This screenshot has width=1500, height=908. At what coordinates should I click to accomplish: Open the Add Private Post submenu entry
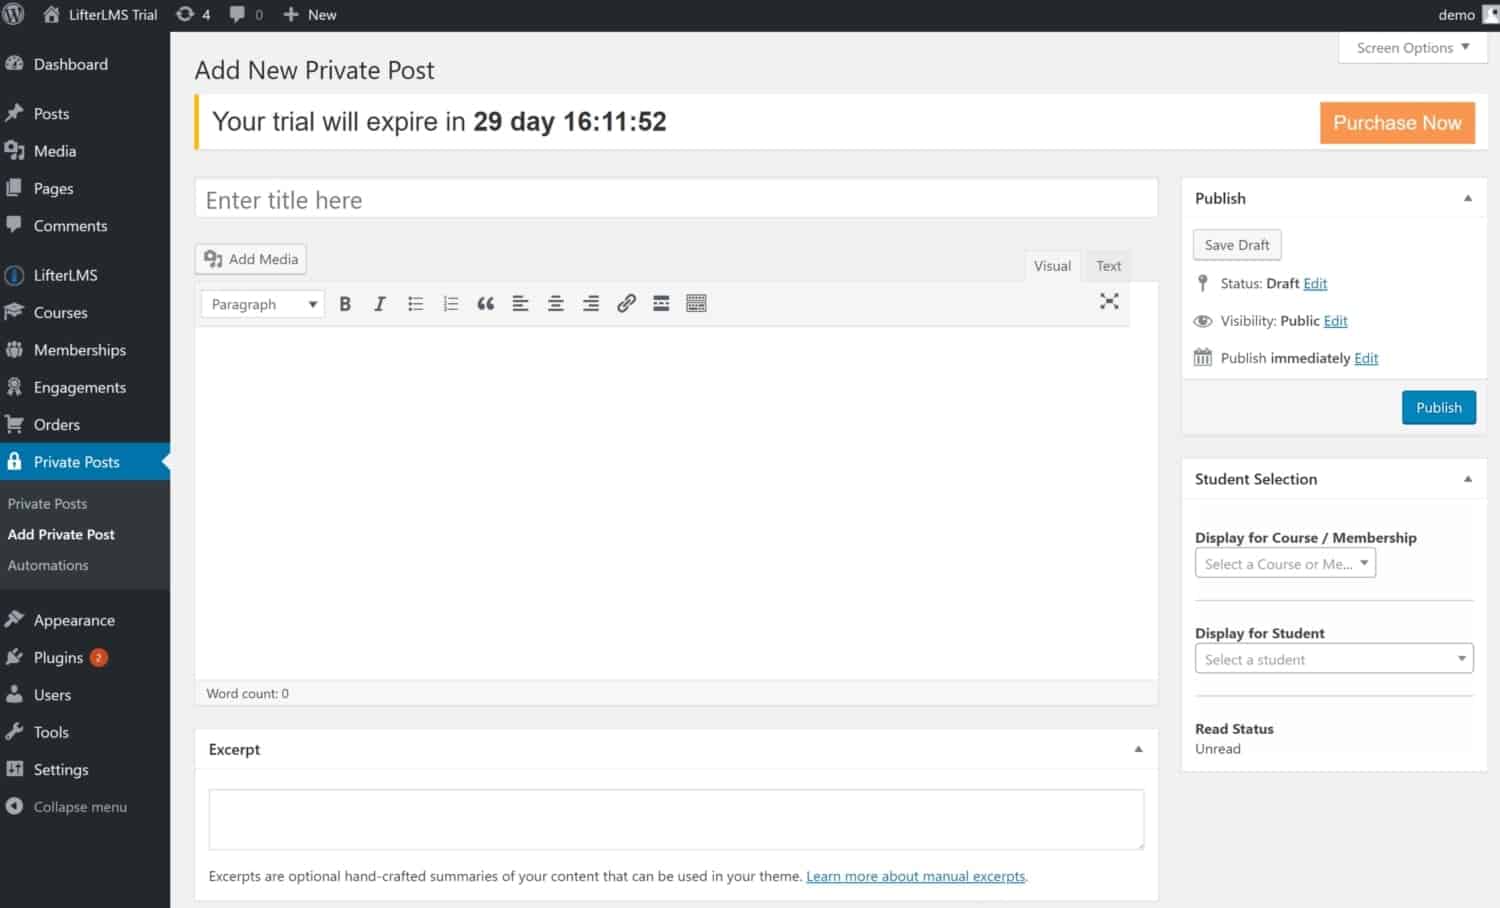(x=61, y=535)
